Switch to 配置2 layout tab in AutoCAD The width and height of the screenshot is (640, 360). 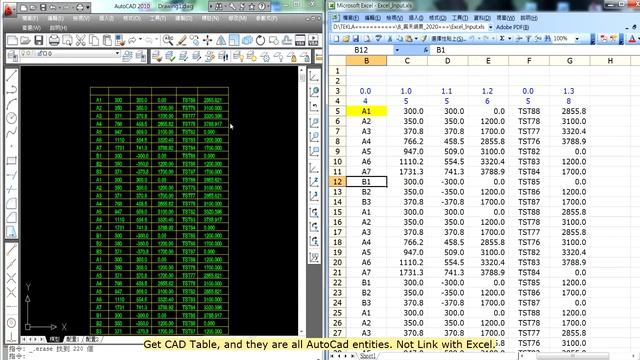92,339
